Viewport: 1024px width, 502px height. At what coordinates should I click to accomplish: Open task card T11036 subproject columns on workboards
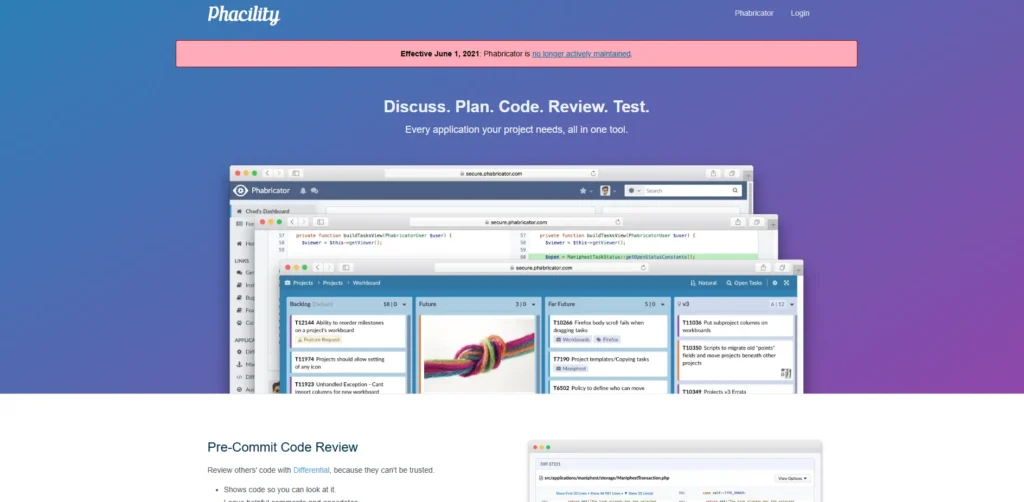click(736, 326)
